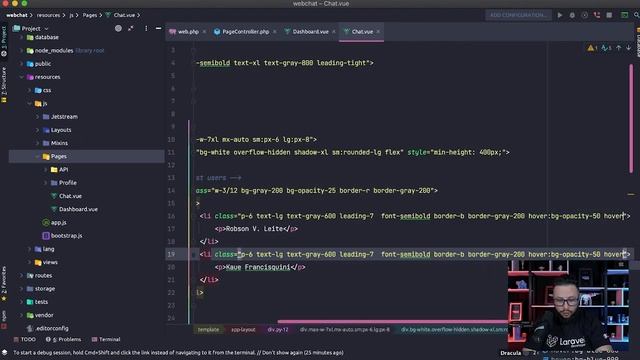This screenshot has width=640, height=360.
Task: Collapse all nodes in Project panel
Action: pyautogui.click(x=131, y=29)
